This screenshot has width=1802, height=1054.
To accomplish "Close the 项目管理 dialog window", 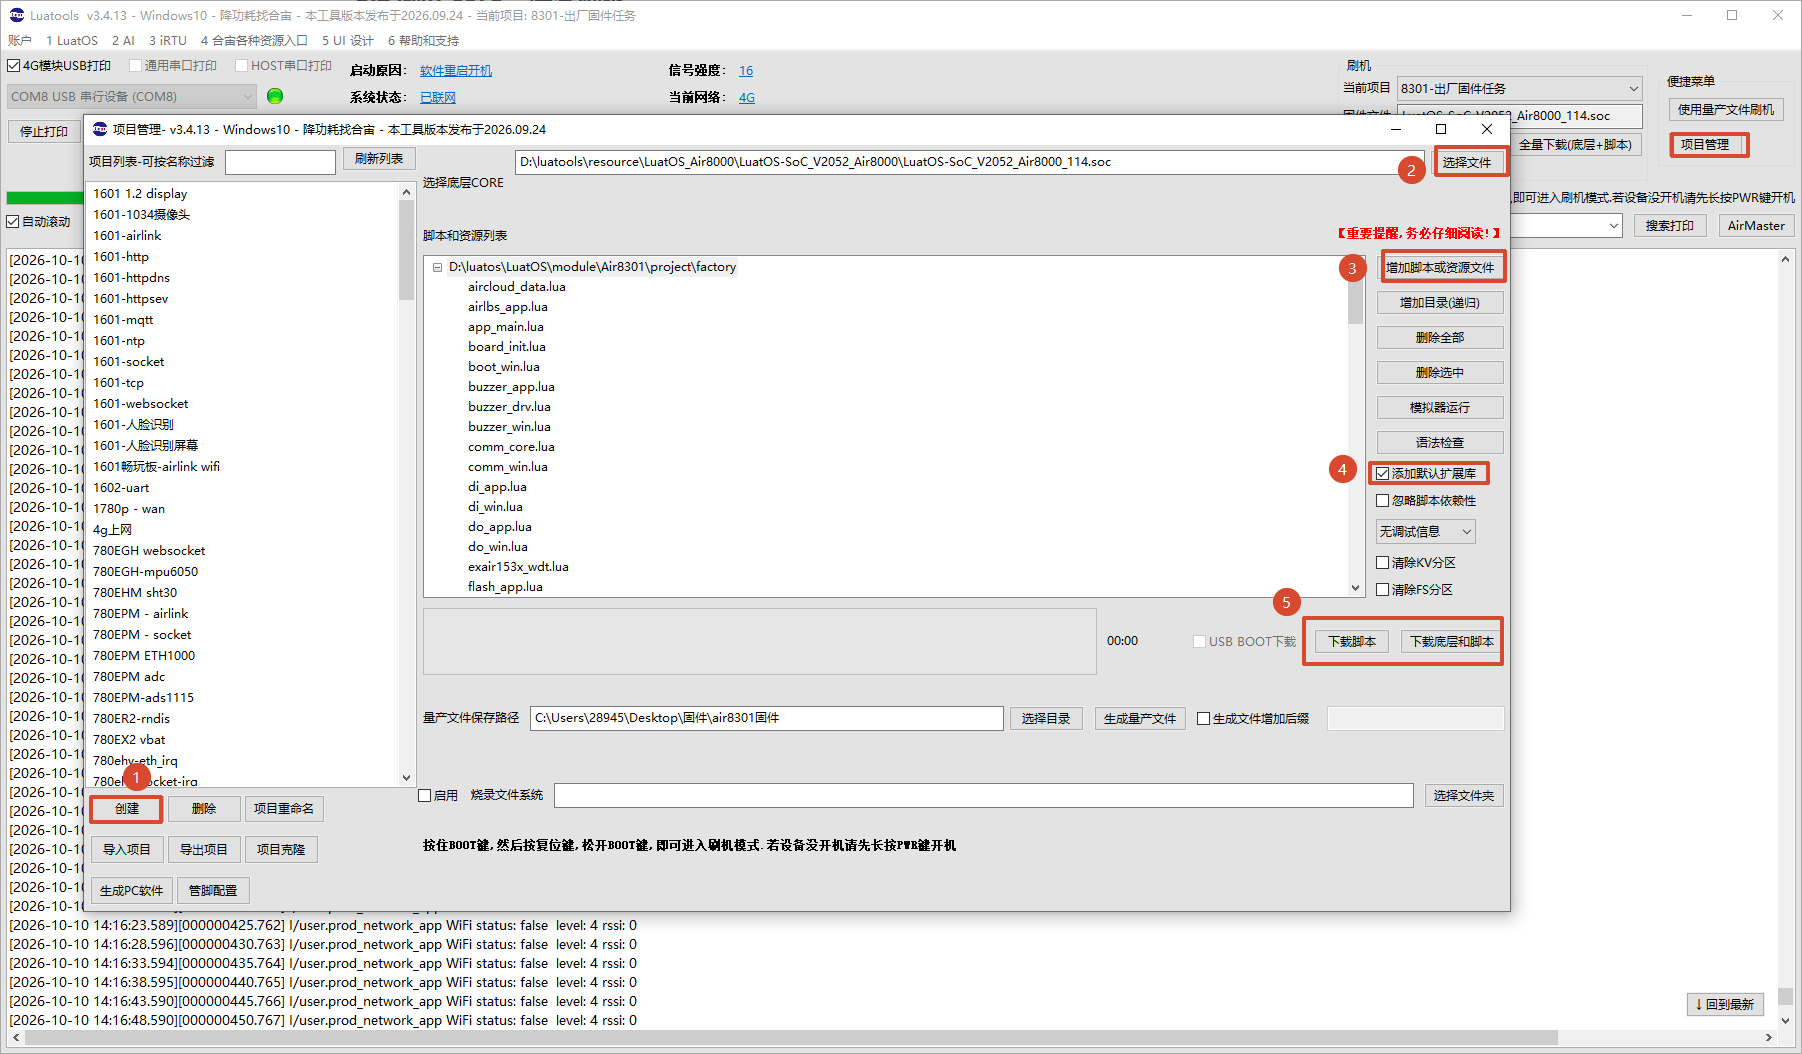I will pyautogui.click(x=1487, y=129).
